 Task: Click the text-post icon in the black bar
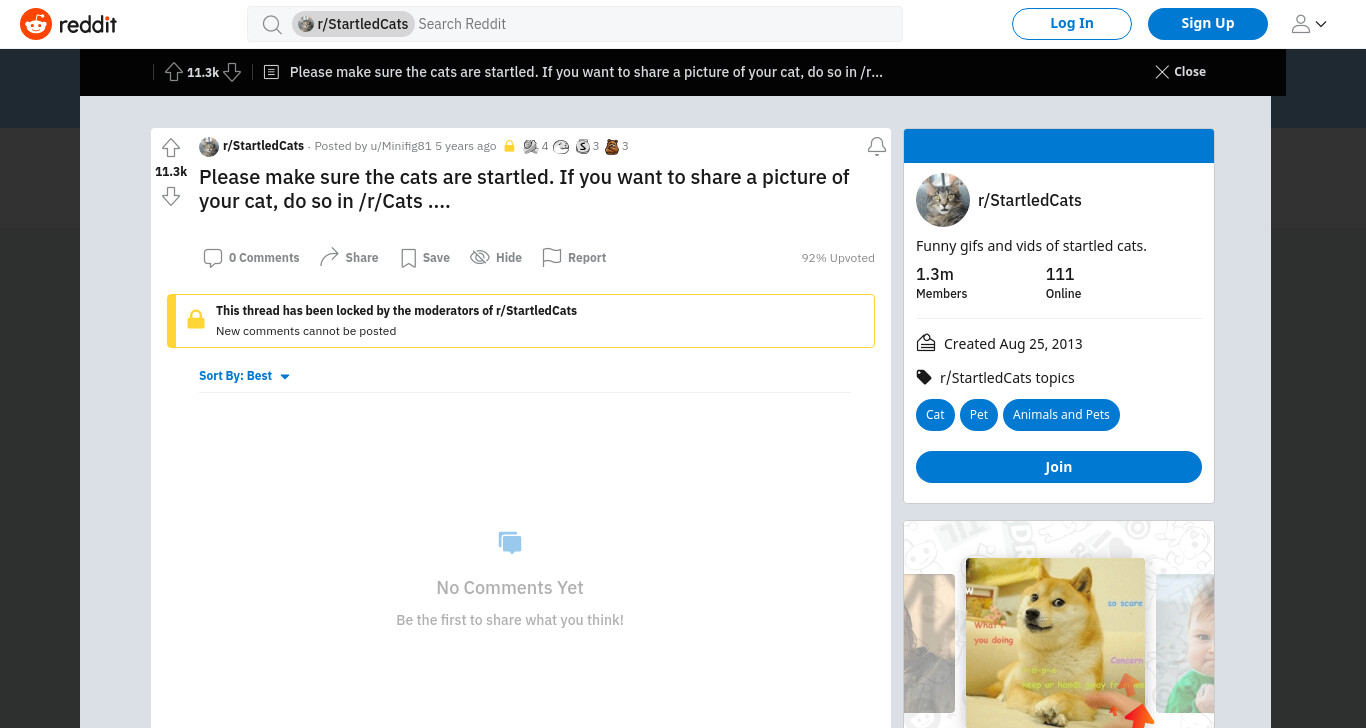[x=271, y=72]
